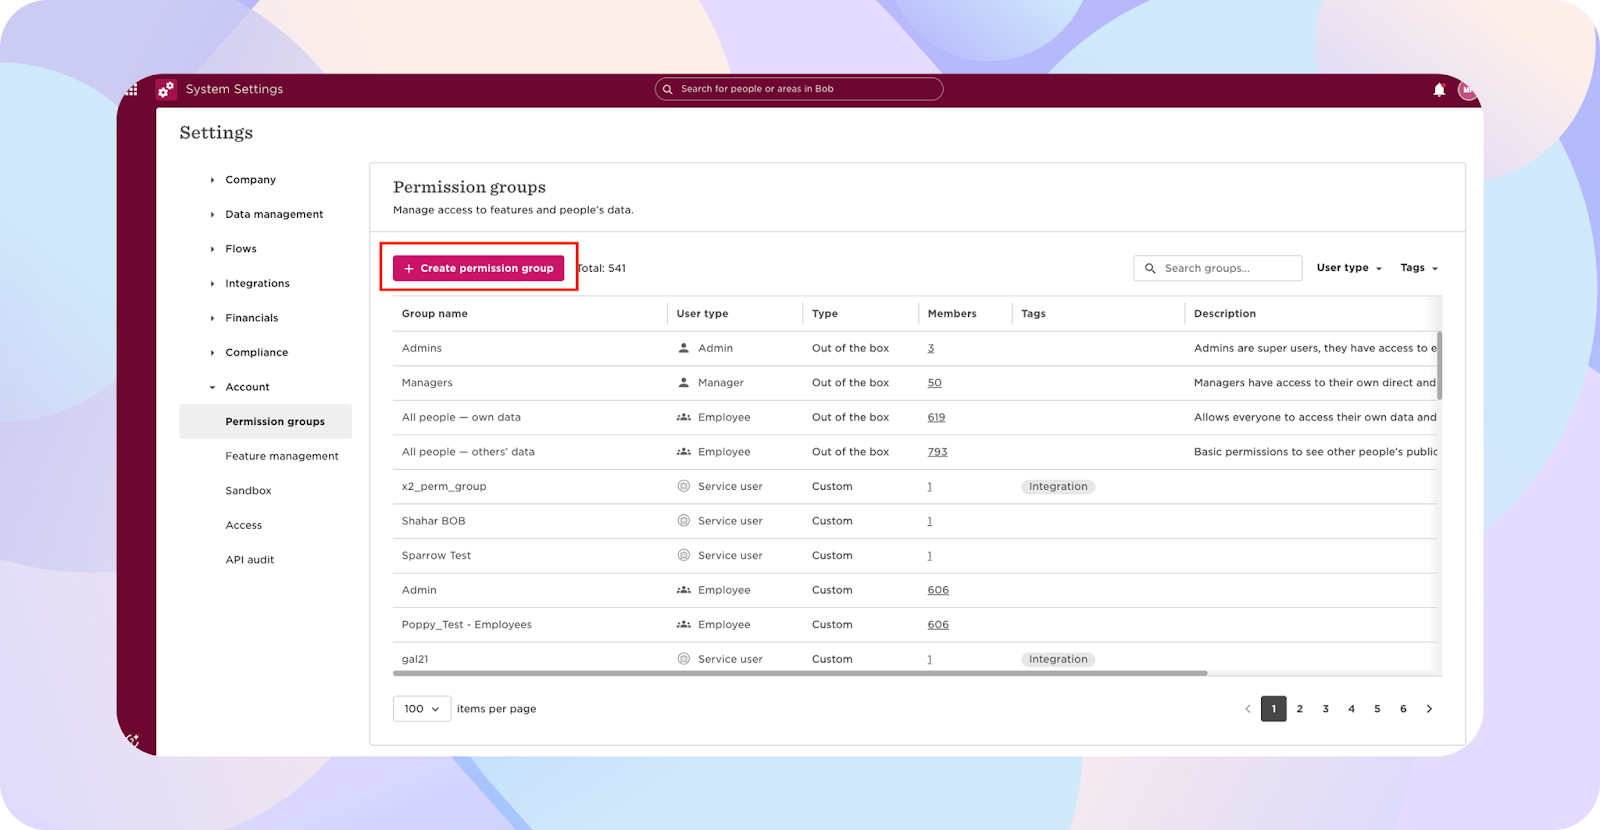Expand the Flows section

click(212, 249)
